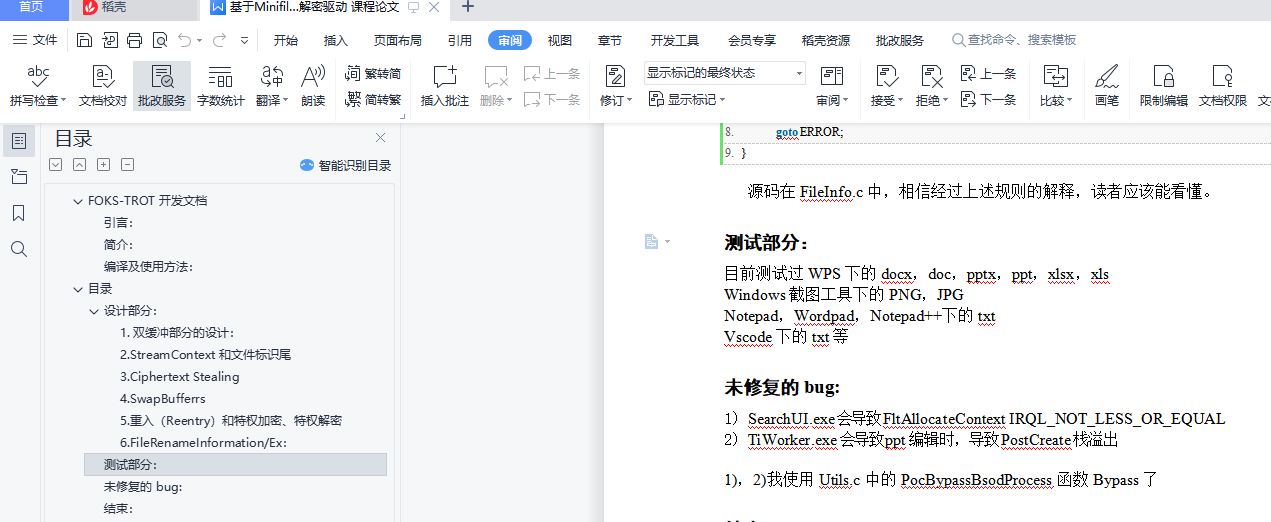Open the search panel in left sidebar
Viewport: 1271px width, 522px height.
(x=19, y=249)
